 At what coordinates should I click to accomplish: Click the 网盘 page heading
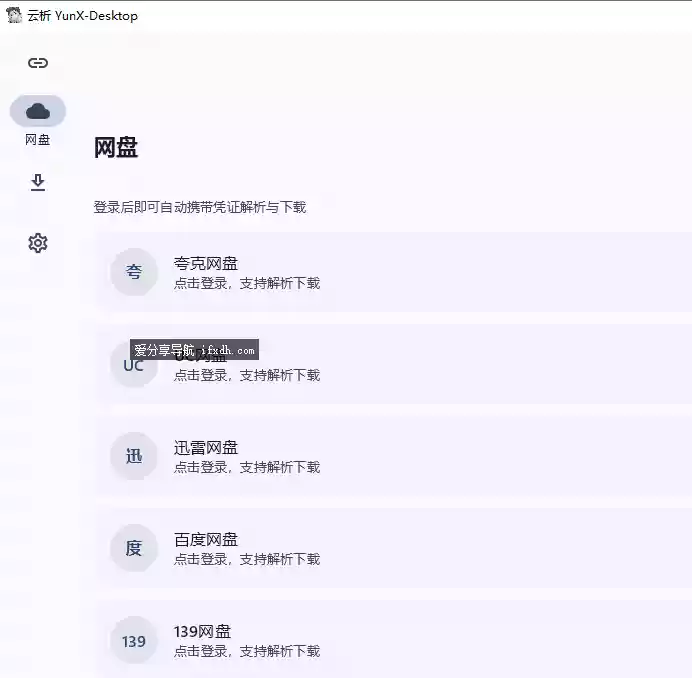tap(116, 147)
